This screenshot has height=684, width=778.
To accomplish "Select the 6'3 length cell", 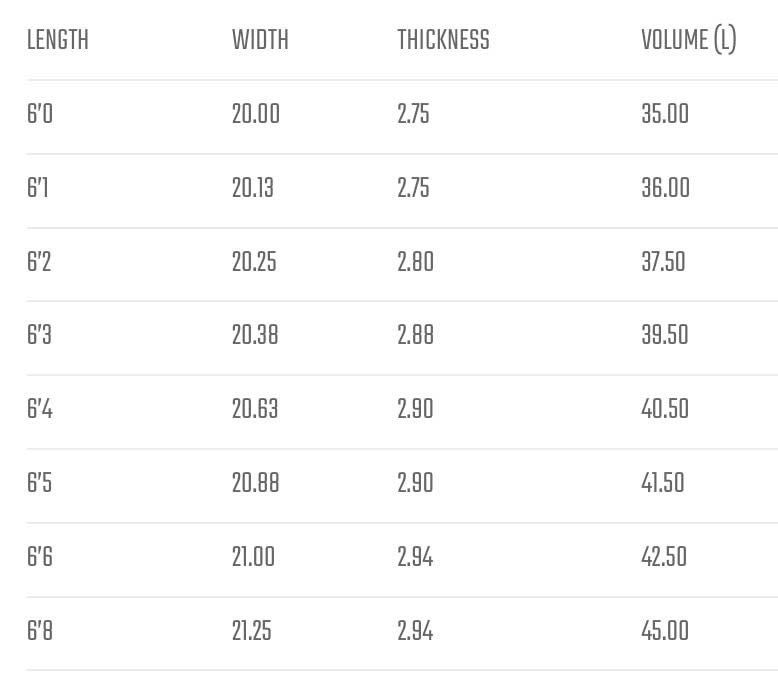I will point(39,335).
